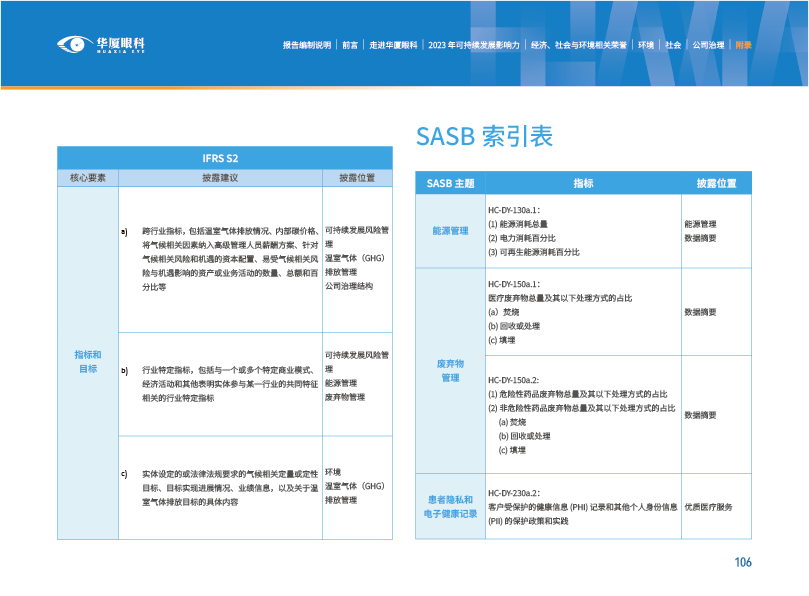
Task: Select the 能源管理 topic cell
Action: (x=450, y=231)
